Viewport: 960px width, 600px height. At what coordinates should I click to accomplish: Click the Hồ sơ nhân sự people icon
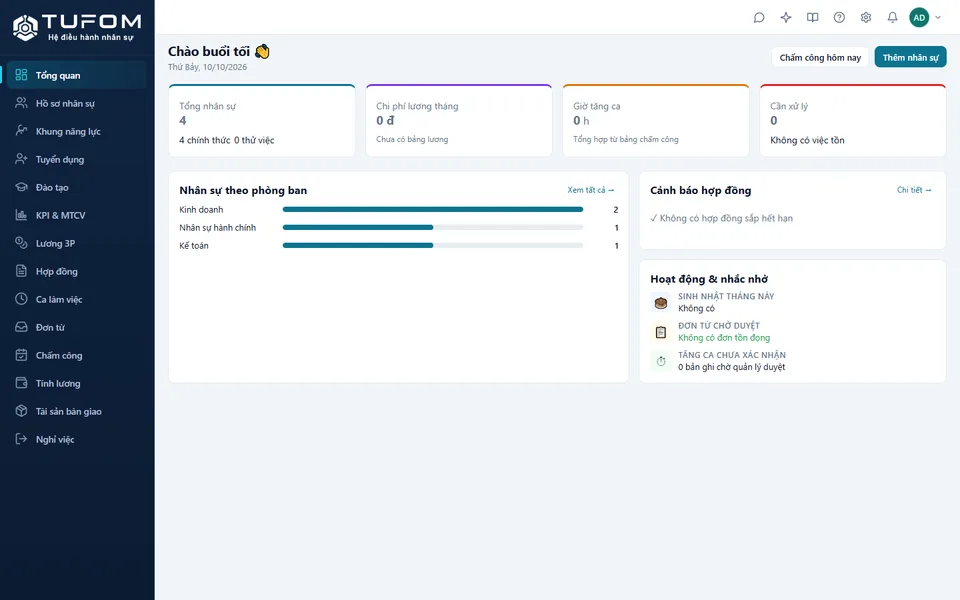pyautogui.click(x=21, y=103)
